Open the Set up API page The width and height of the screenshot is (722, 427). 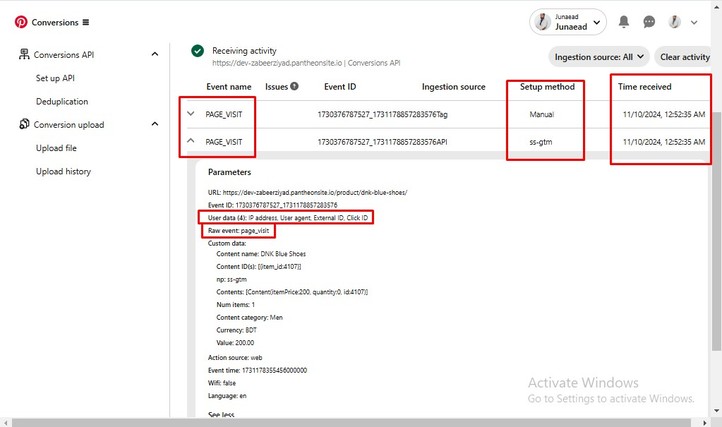55,78
